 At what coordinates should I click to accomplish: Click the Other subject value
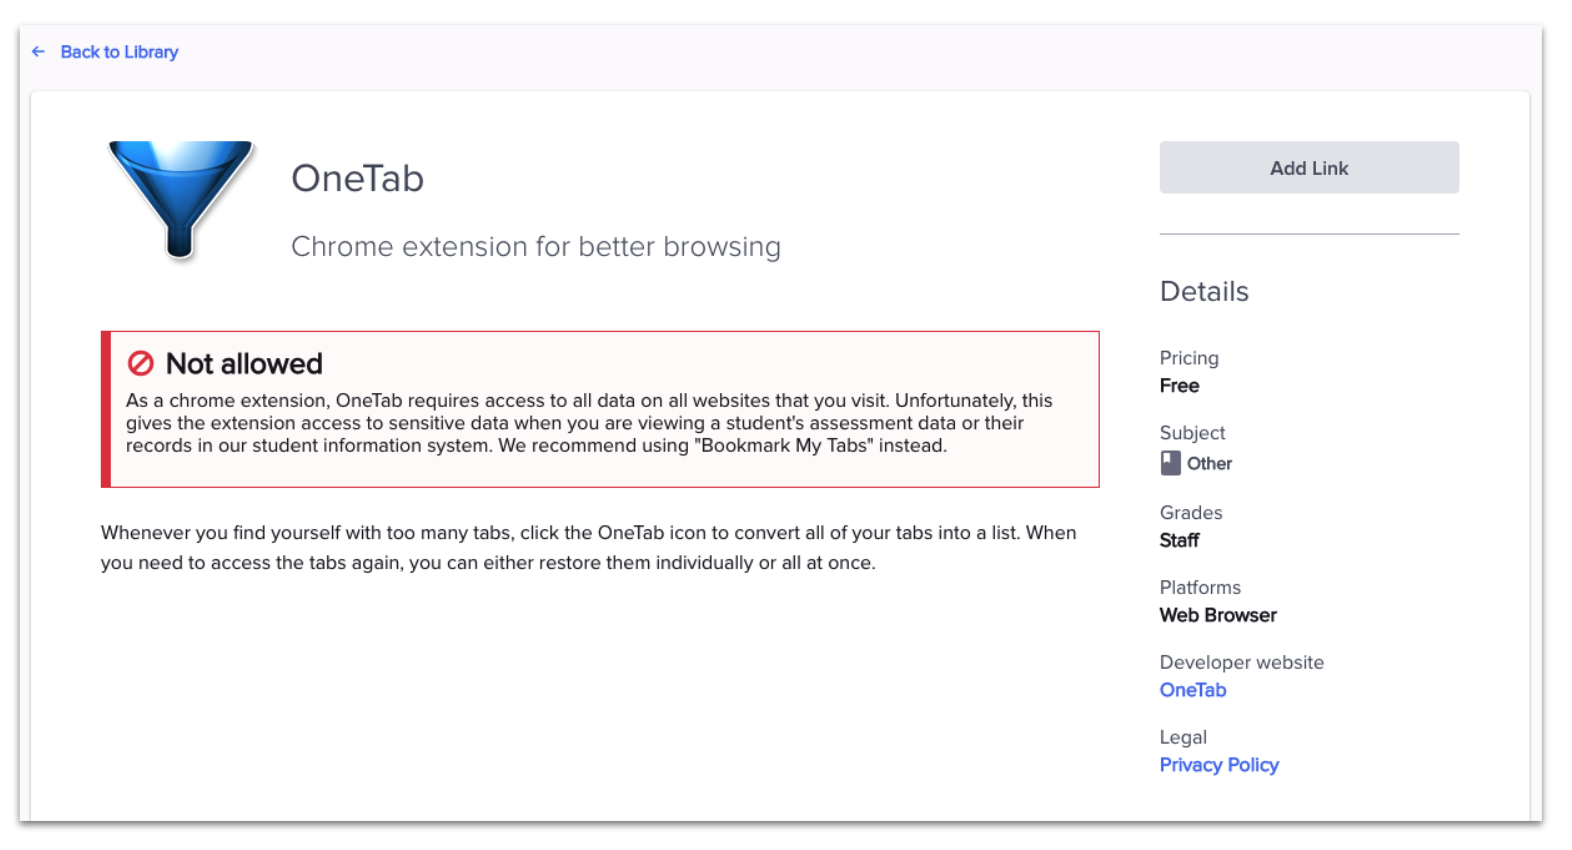(x=1209, y=464)
